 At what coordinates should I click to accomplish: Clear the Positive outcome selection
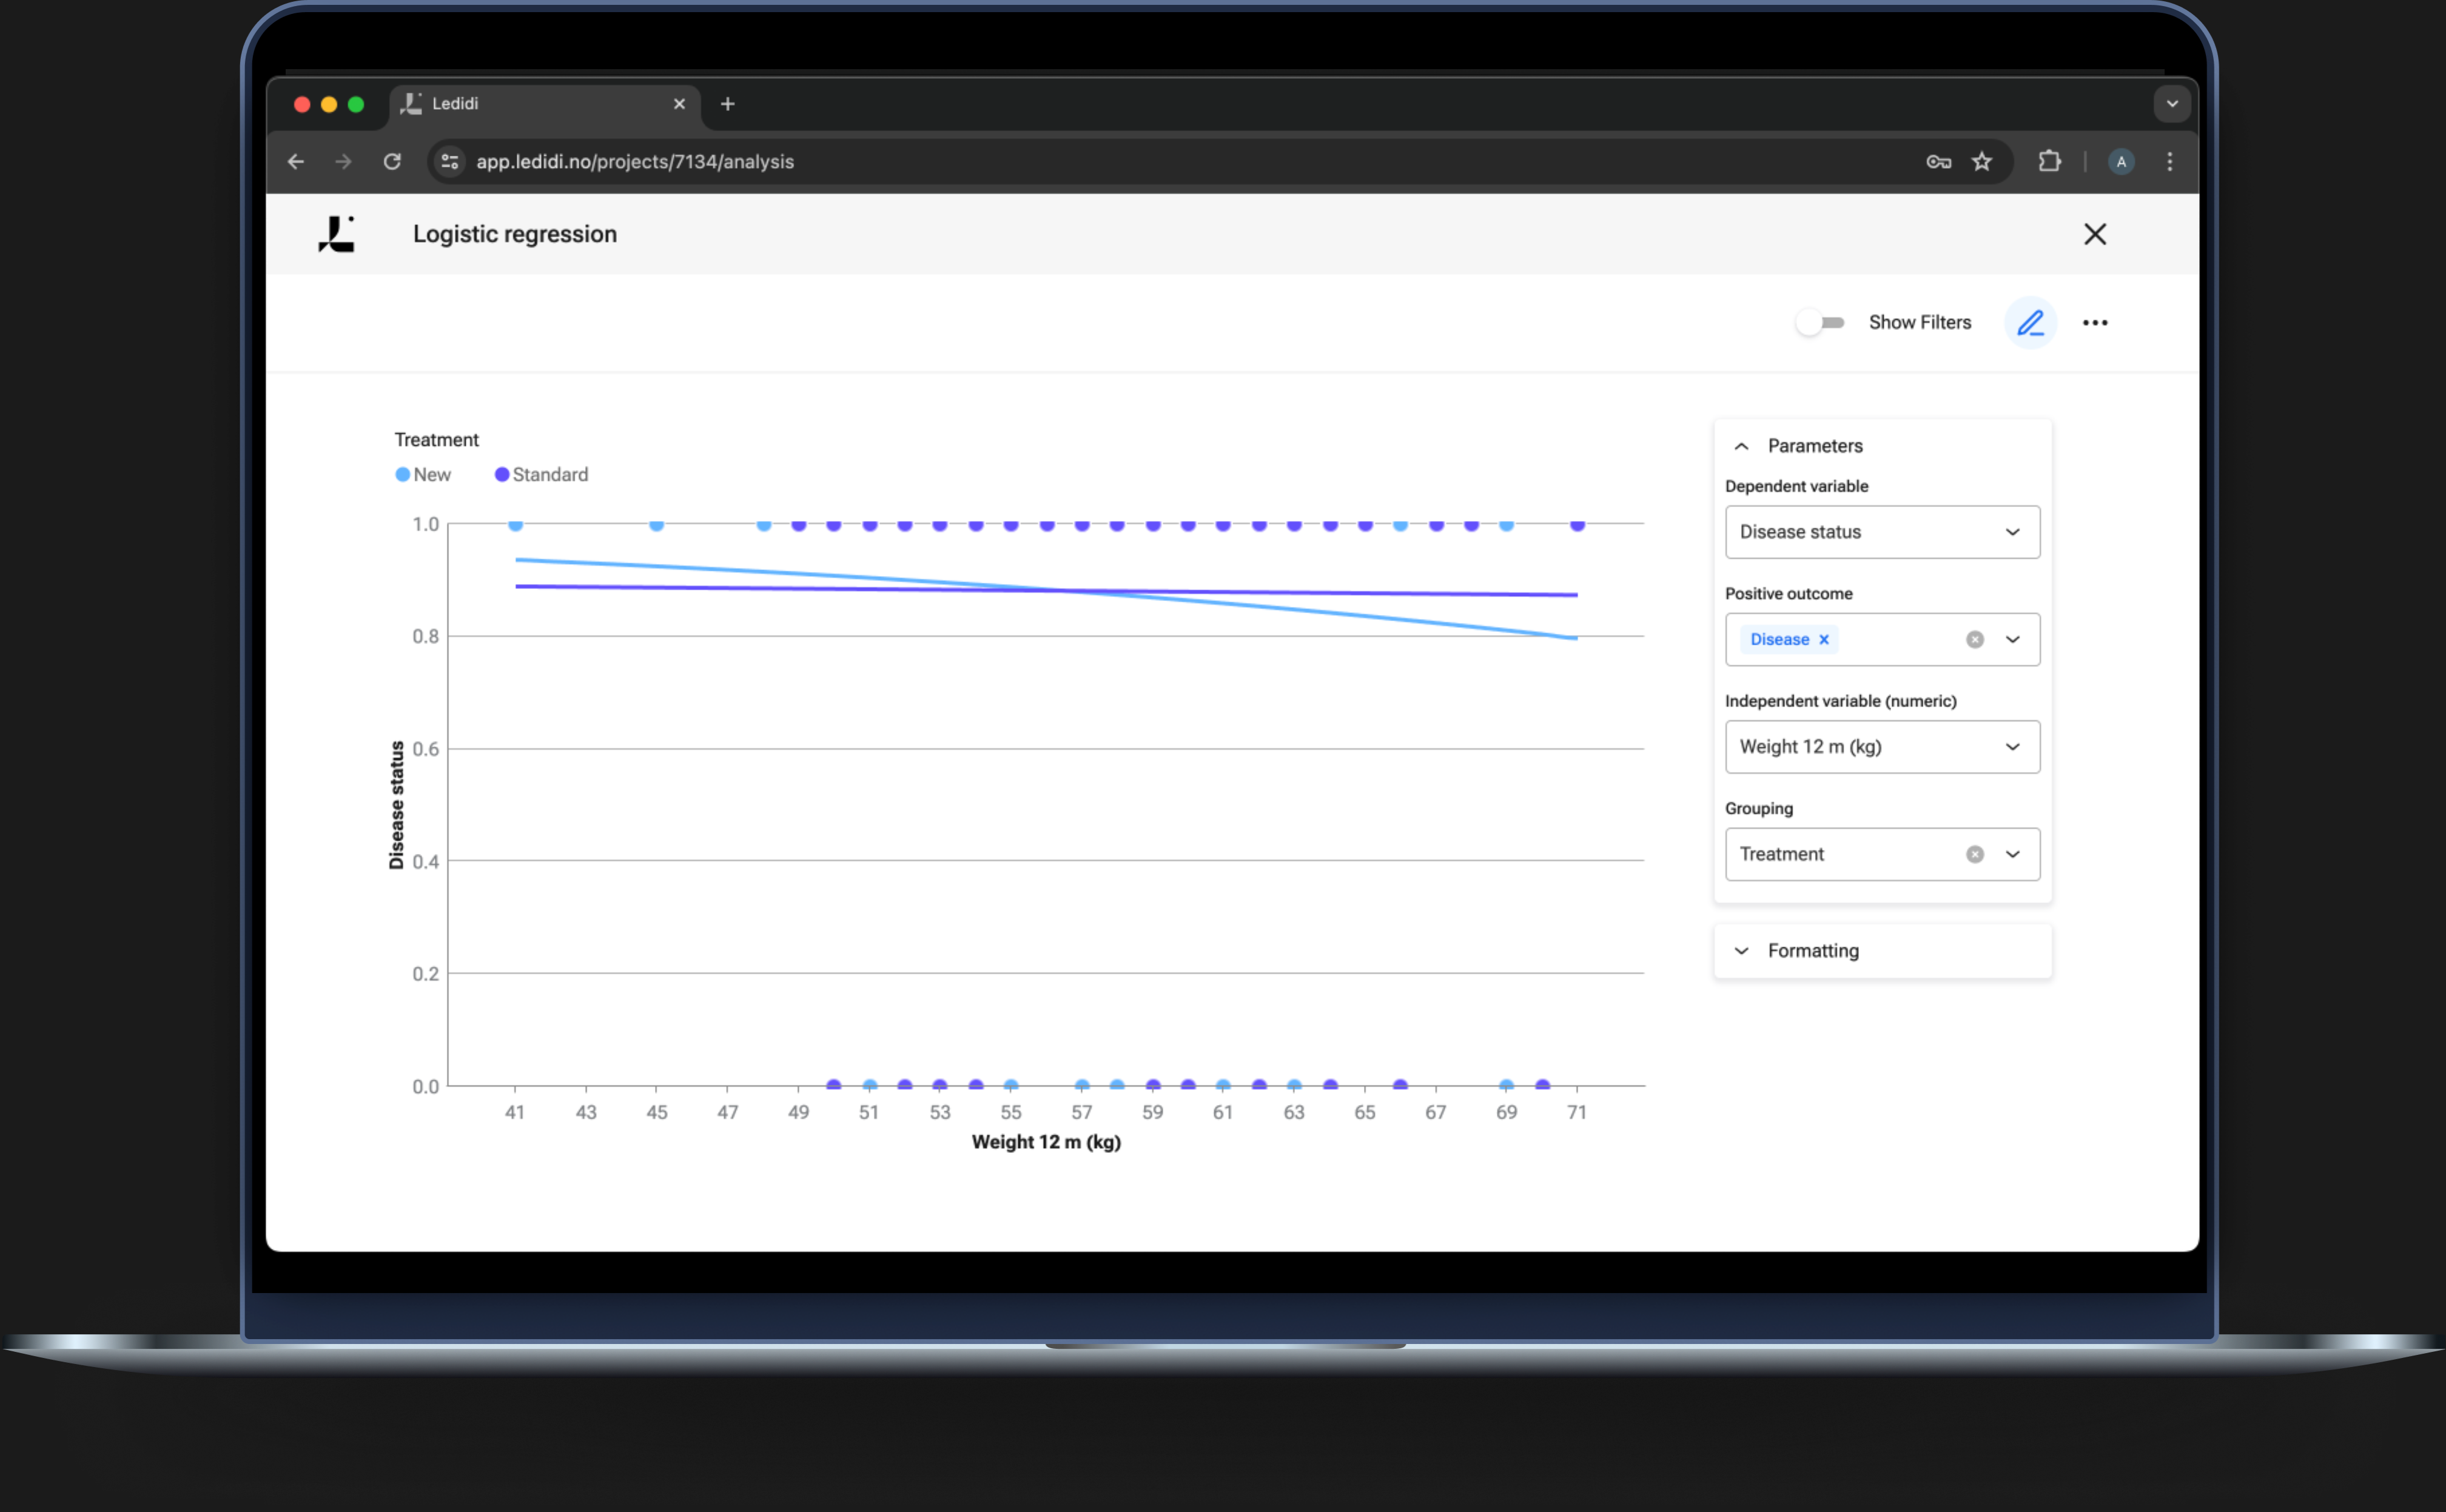click(1974, 640)
